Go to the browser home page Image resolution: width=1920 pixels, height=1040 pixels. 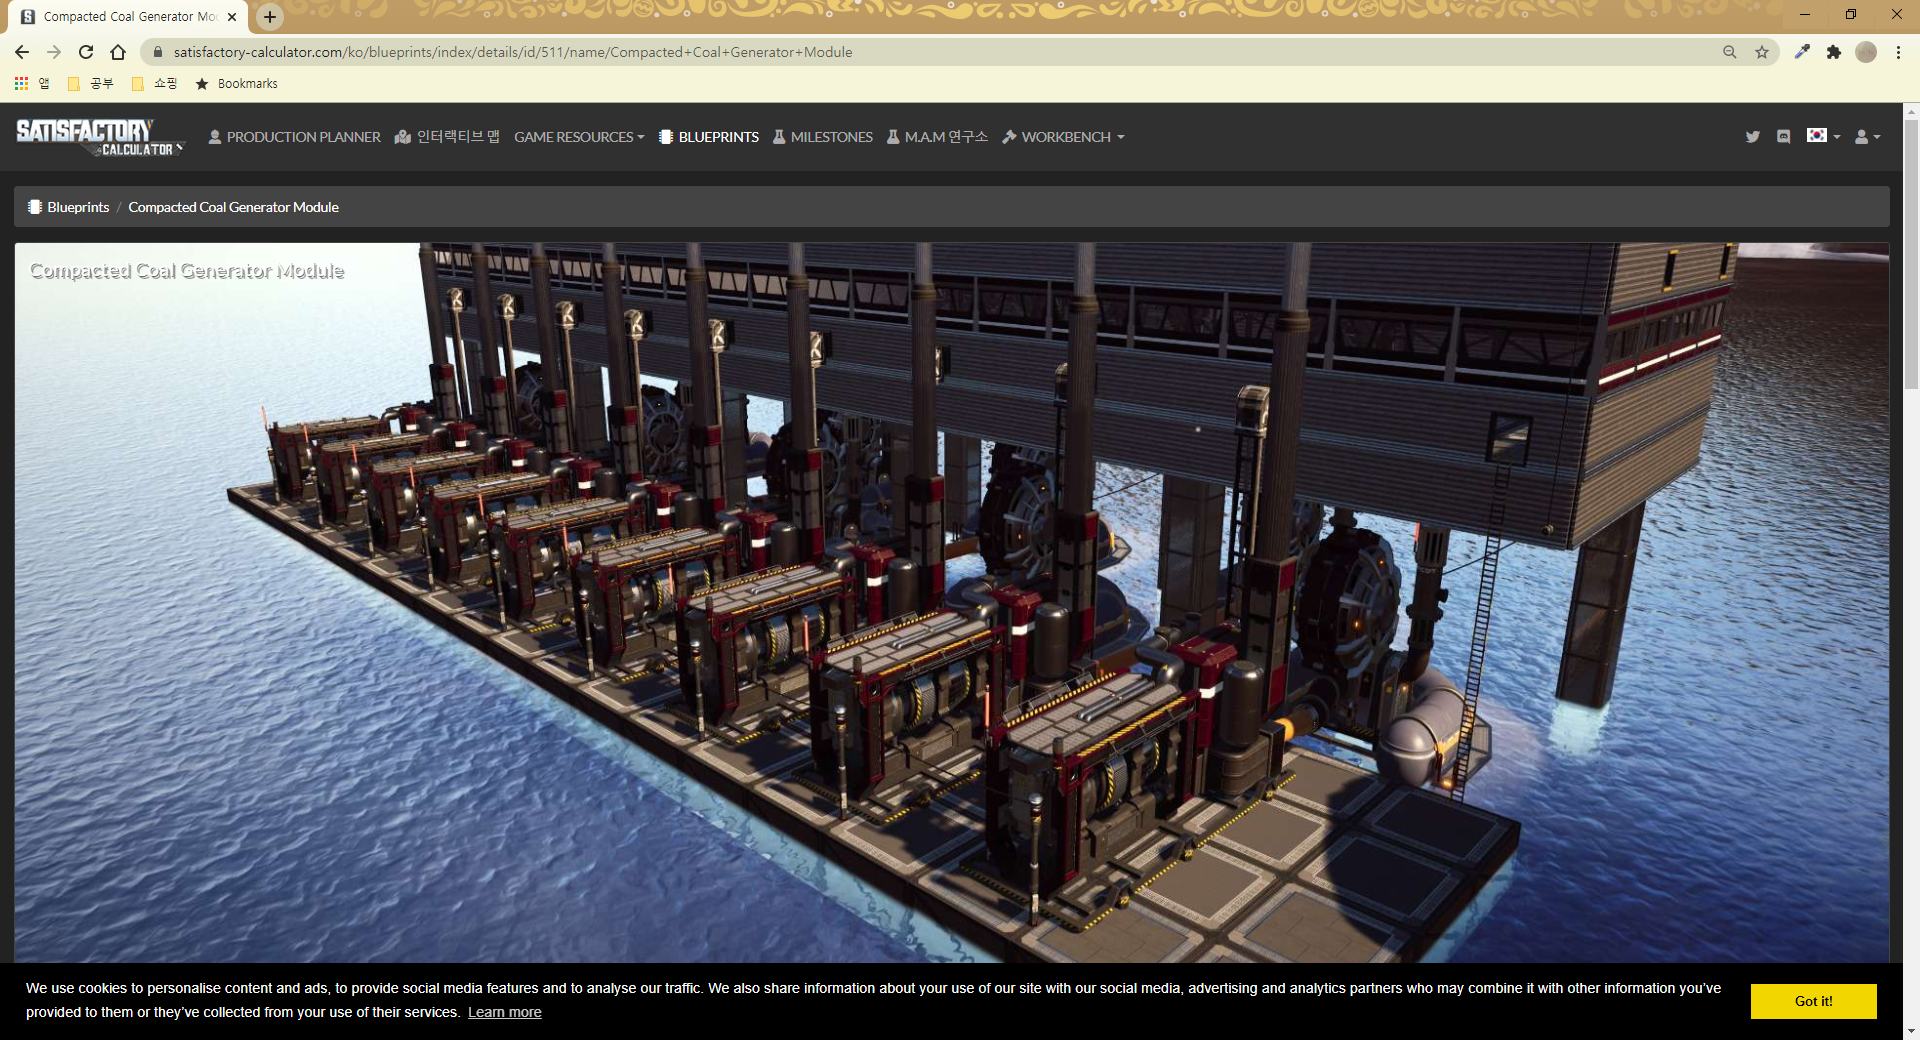(x=118, y=52)
